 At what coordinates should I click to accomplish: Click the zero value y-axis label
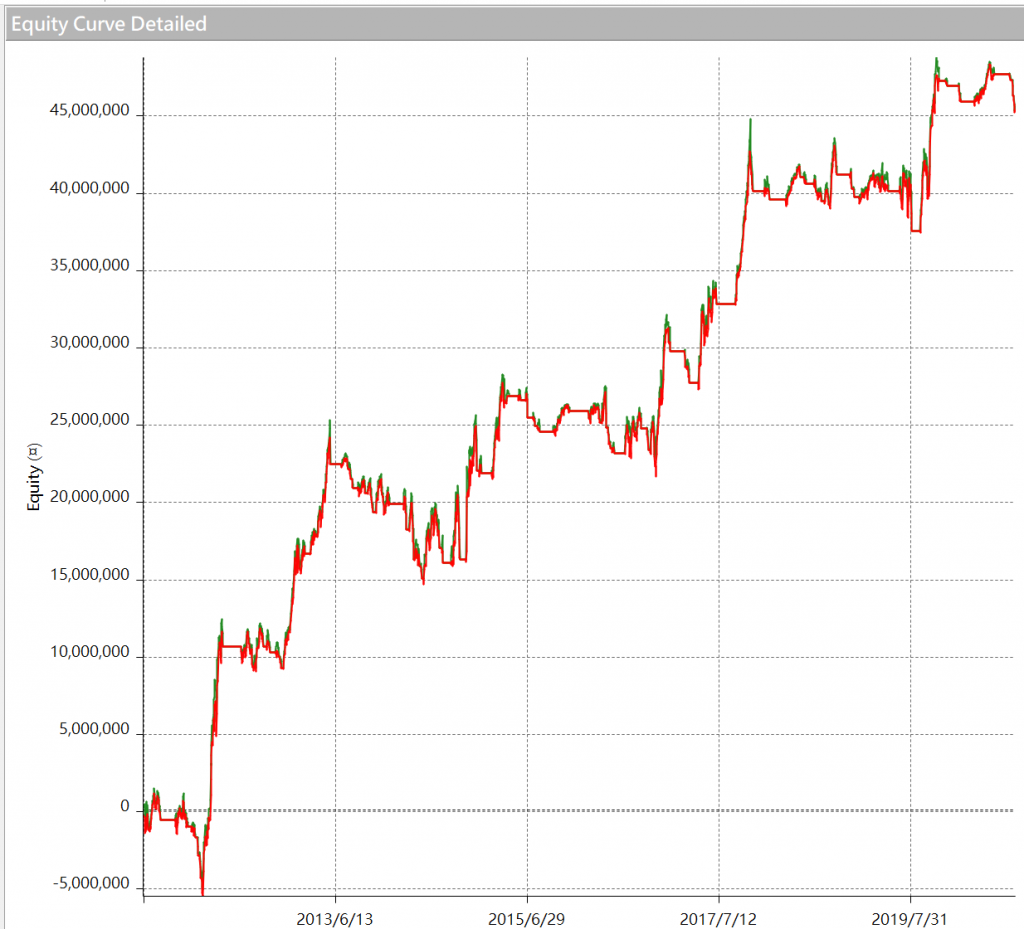pyautogui.click(x=124, y=808)
